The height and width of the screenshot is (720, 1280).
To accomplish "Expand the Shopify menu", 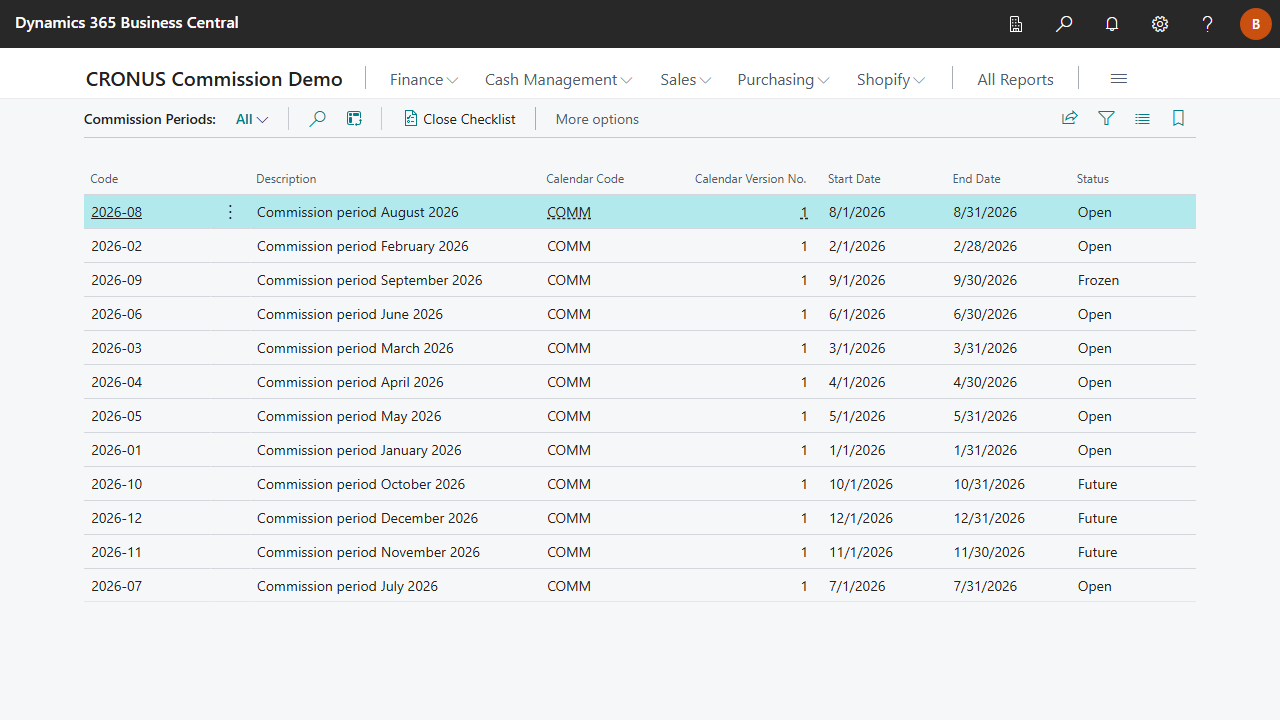I will [890, 79].
